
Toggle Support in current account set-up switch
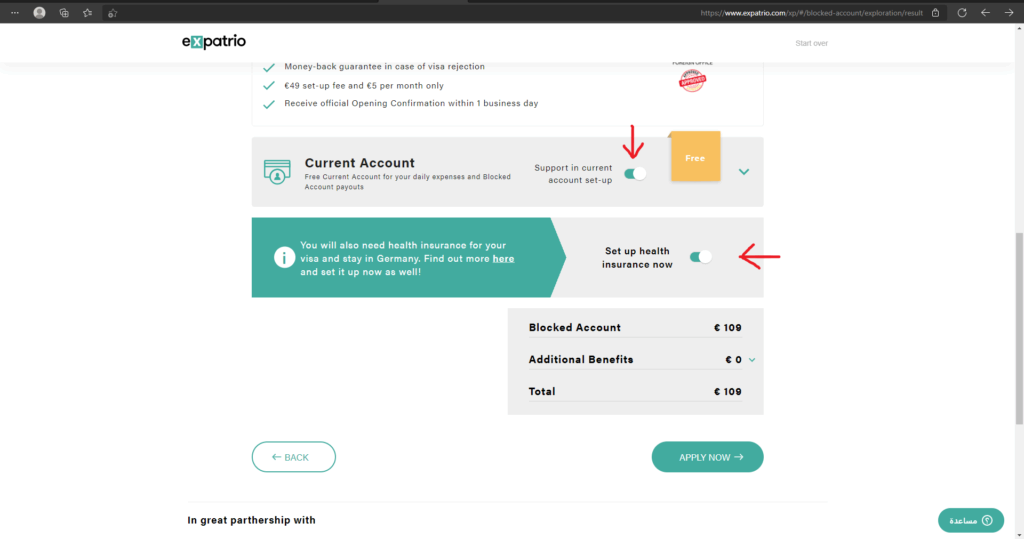635,174
